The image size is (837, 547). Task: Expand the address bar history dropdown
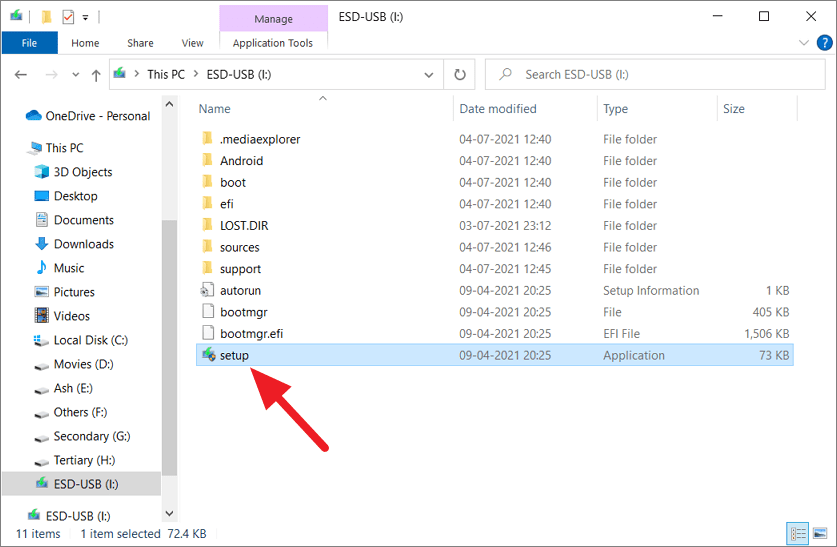click(x=429, y=75)
